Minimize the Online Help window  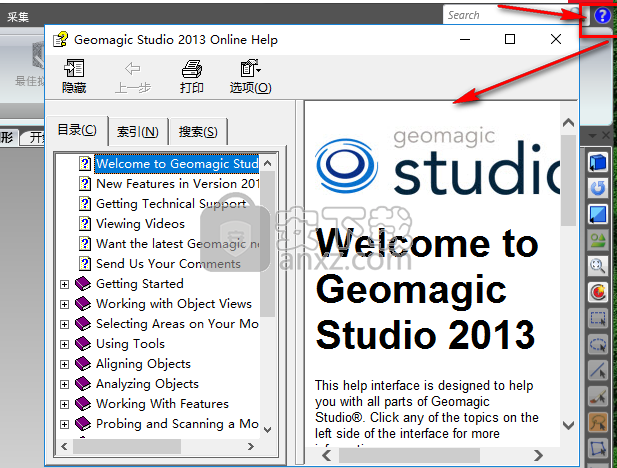coord(465,39)
